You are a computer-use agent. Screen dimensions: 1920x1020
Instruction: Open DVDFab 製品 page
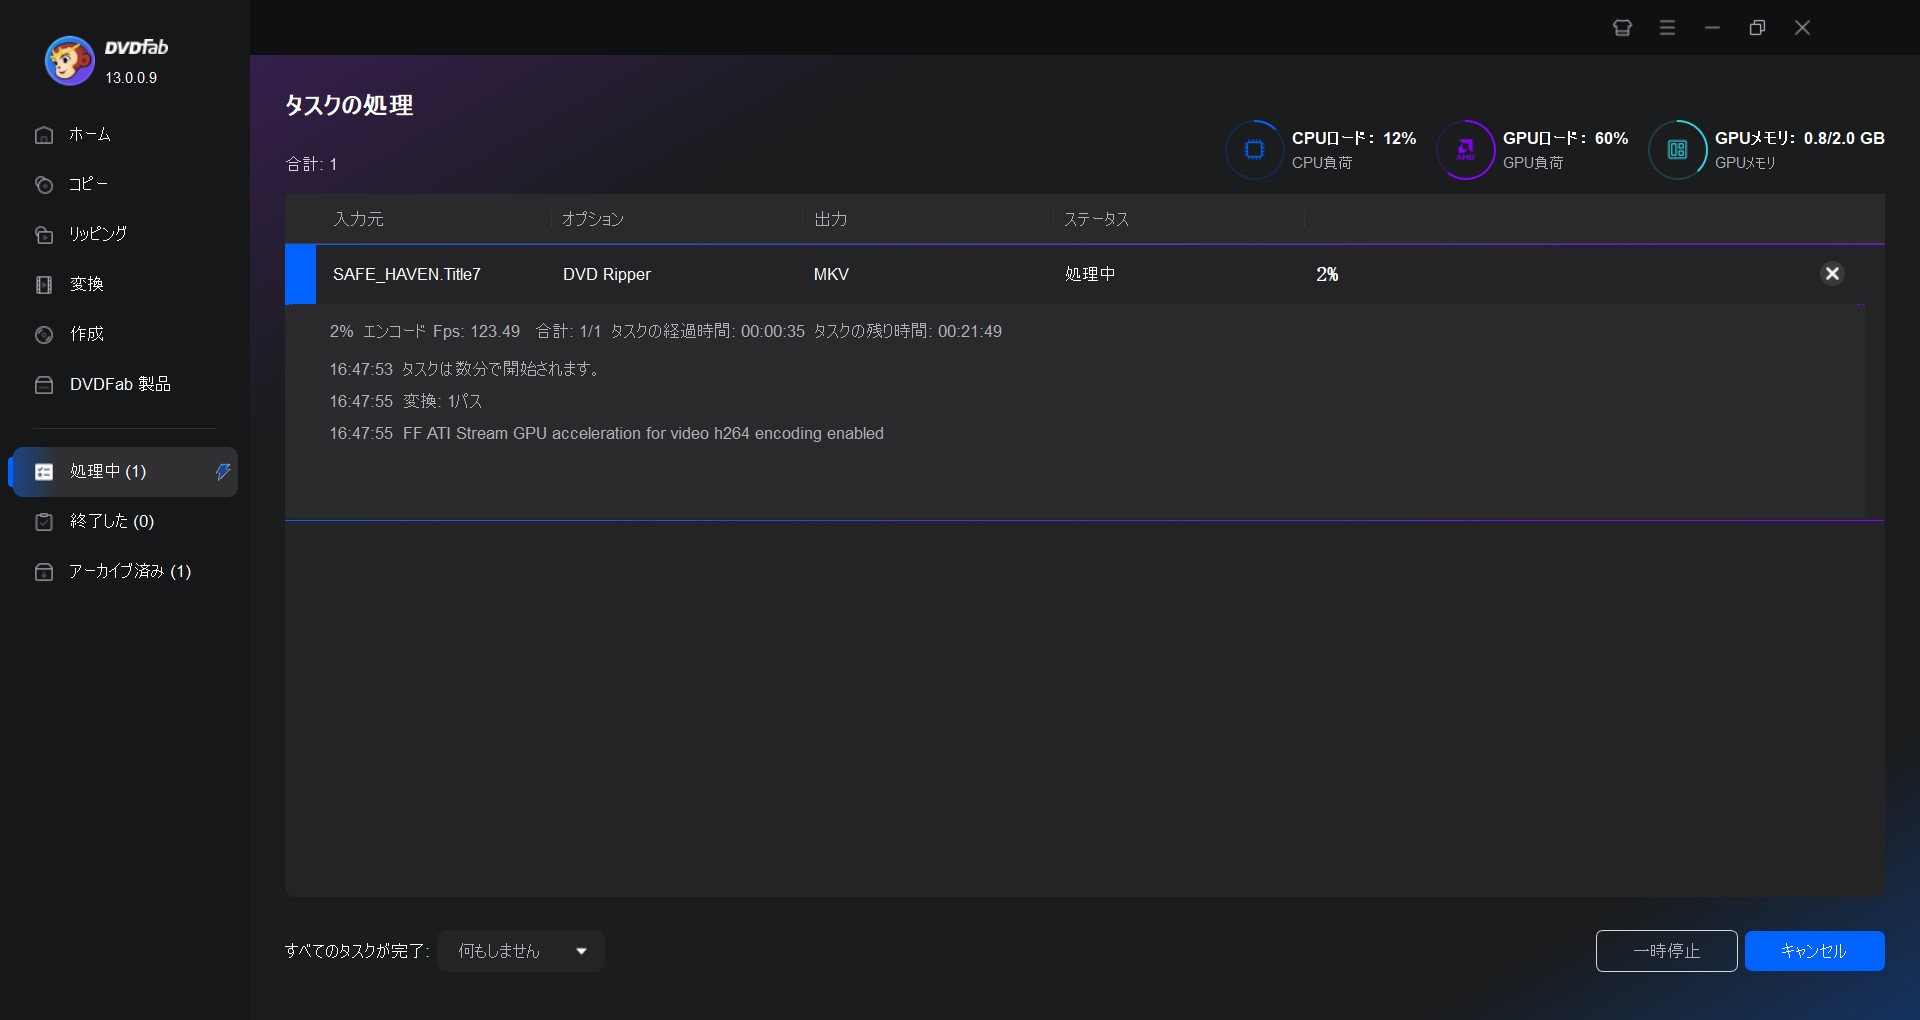click(119, 384)
